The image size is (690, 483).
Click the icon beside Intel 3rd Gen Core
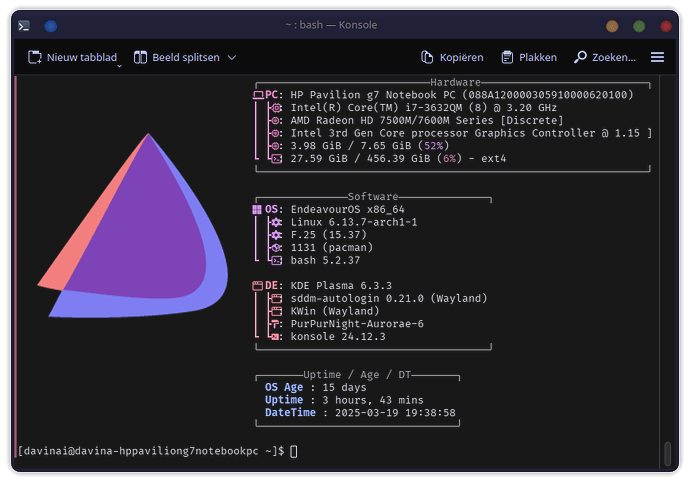(276, 133)
